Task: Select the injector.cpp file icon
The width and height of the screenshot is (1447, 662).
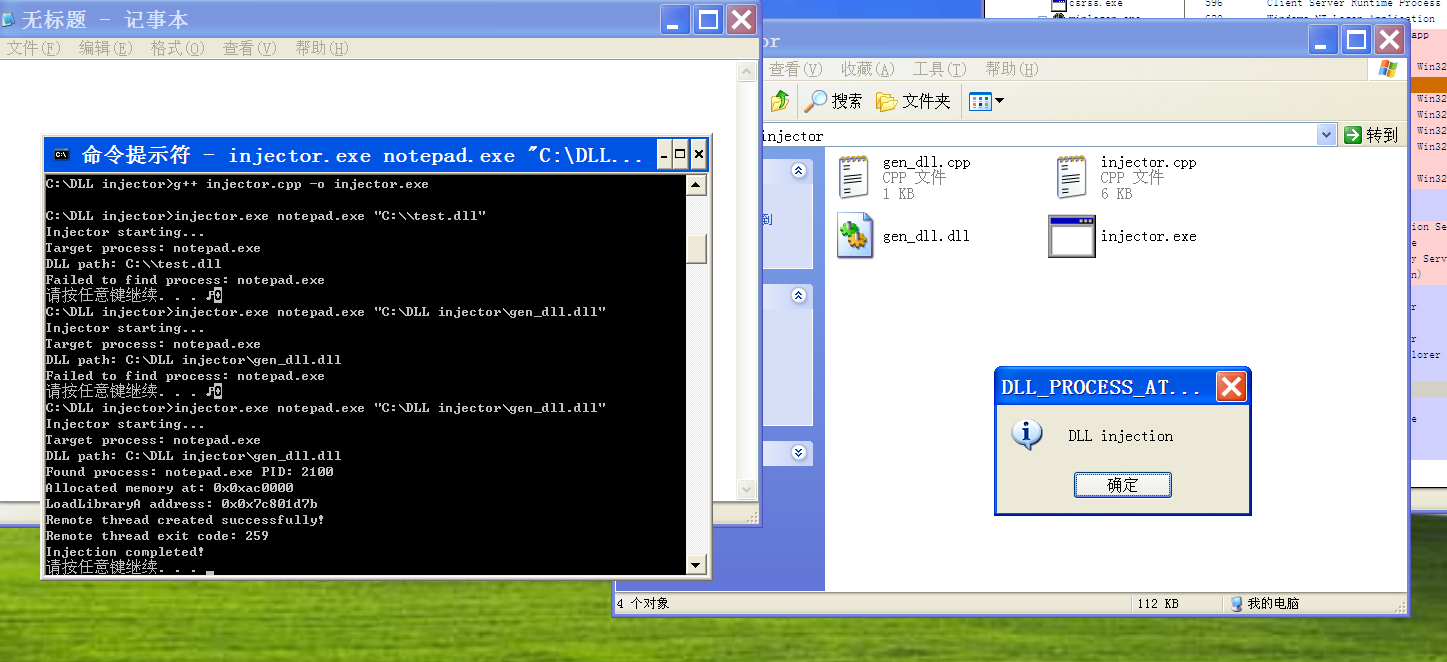Action: 1071,178
